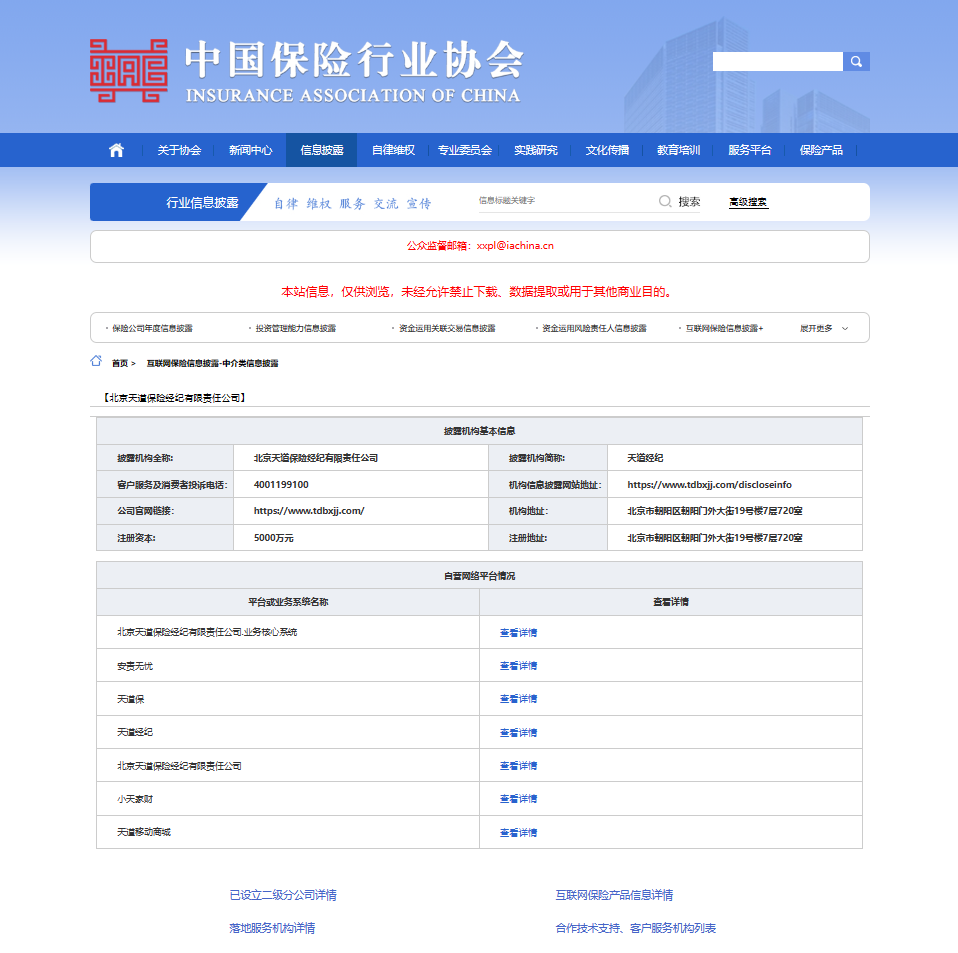Open the 关于协会 menu
Screen dimensions: 958x953
coord(179,150)
